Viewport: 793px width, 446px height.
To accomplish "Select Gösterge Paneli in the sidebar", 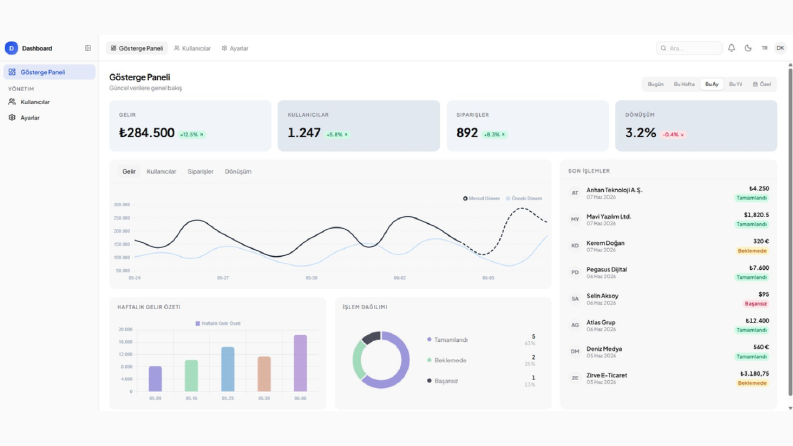I will tap(49, 72).
